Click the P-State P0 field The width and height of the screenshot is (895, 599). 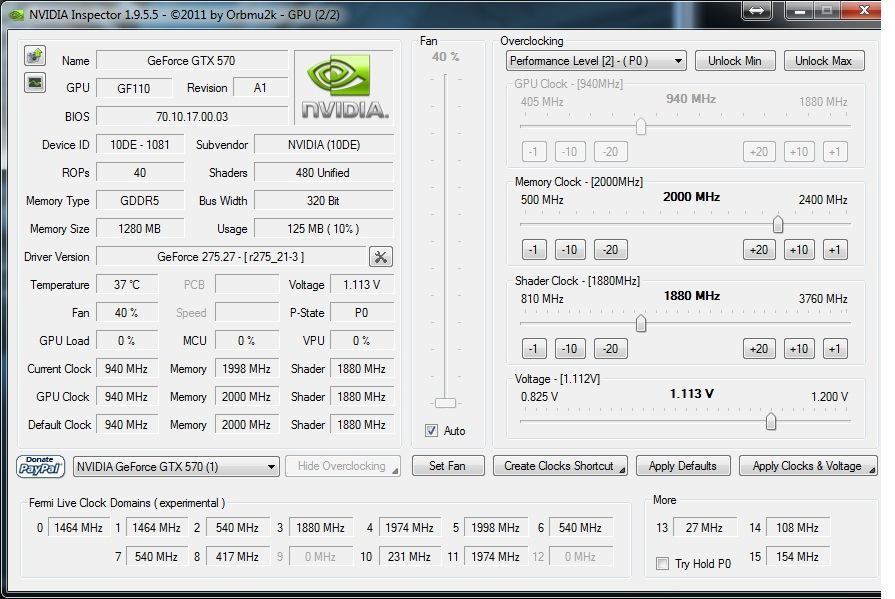[362, 313]
